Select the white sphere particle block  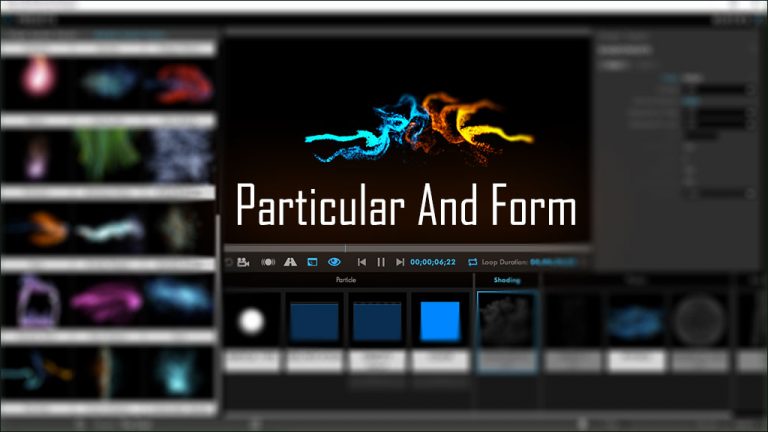pos(252,332)
